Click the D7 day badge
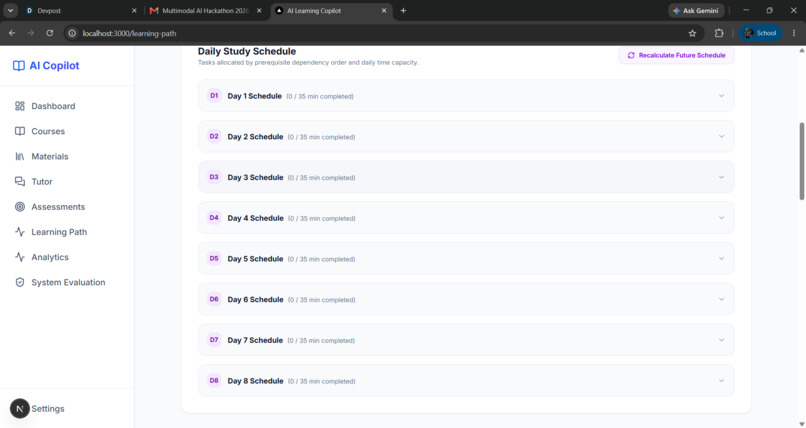The height and width of the screenshot is (428, 806). click(214, 340)
